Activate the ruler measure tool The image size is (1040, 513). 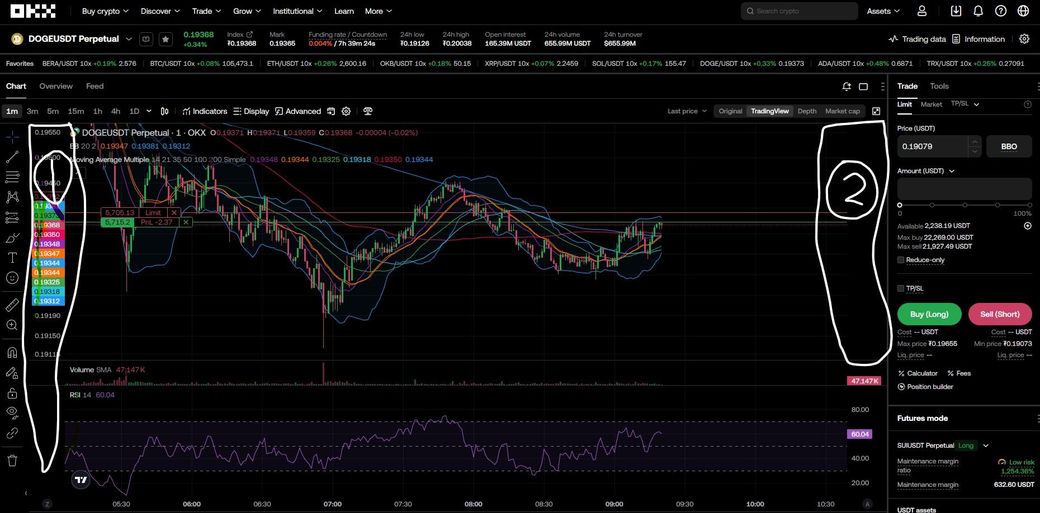click(12, 304)
